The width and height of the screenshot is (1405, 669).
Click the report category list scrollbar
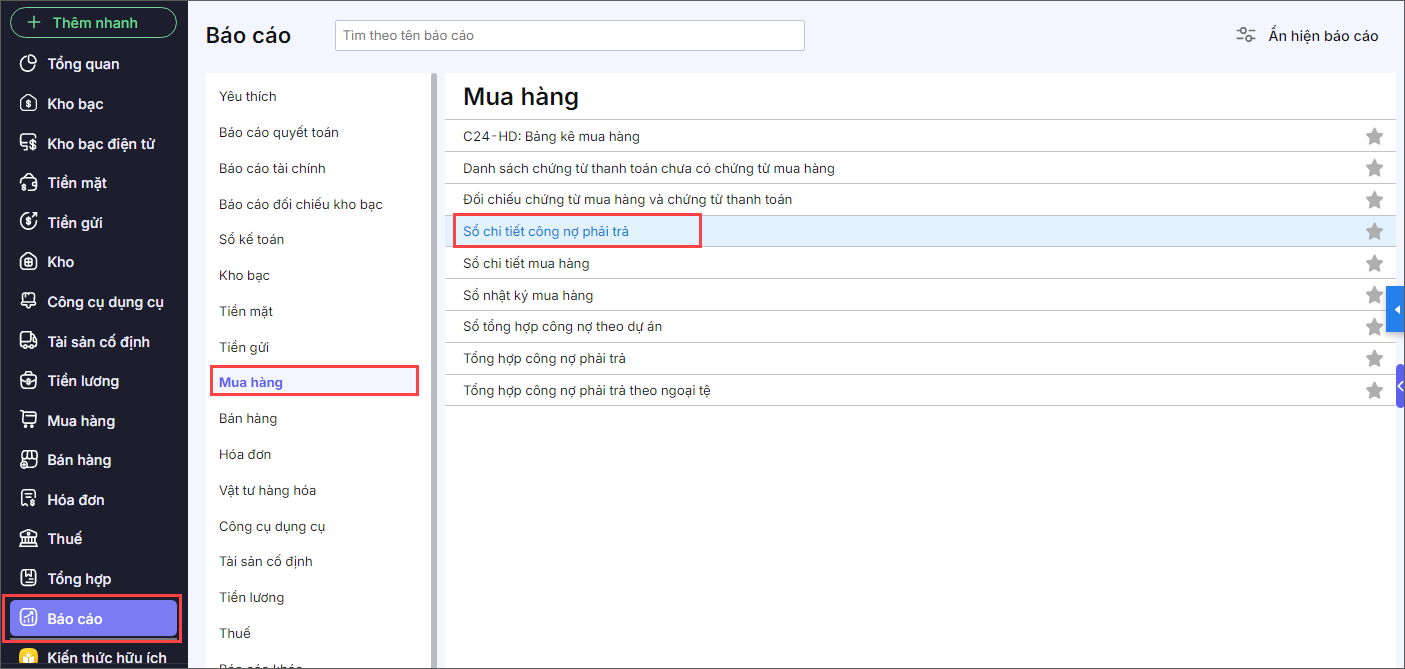[434, 370]
